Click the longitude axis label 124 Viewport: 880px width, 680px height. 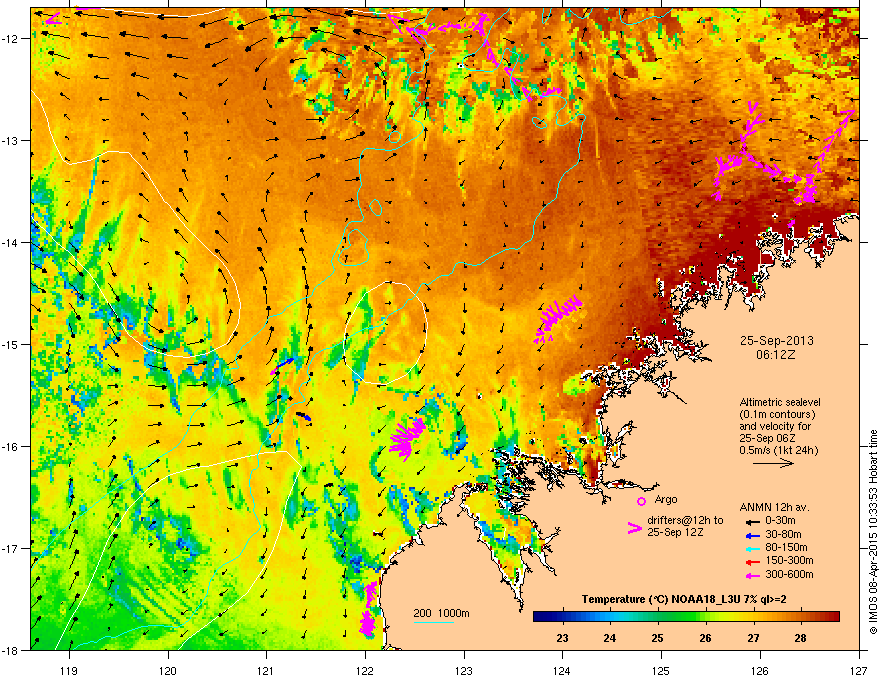tap(562, 670)
